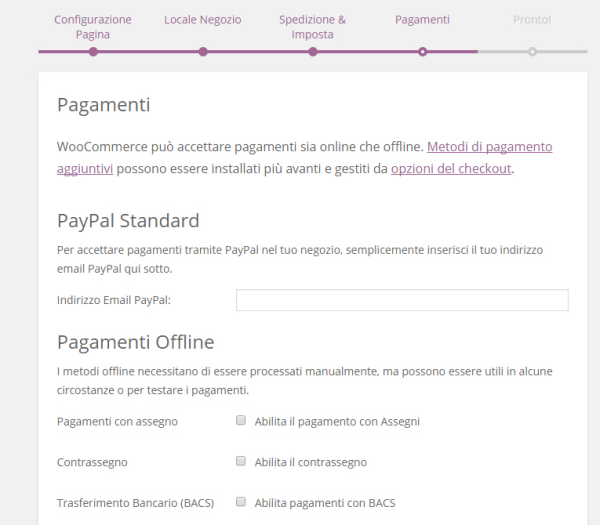Select the Pagamenti step label

click(x=422, y=20)
